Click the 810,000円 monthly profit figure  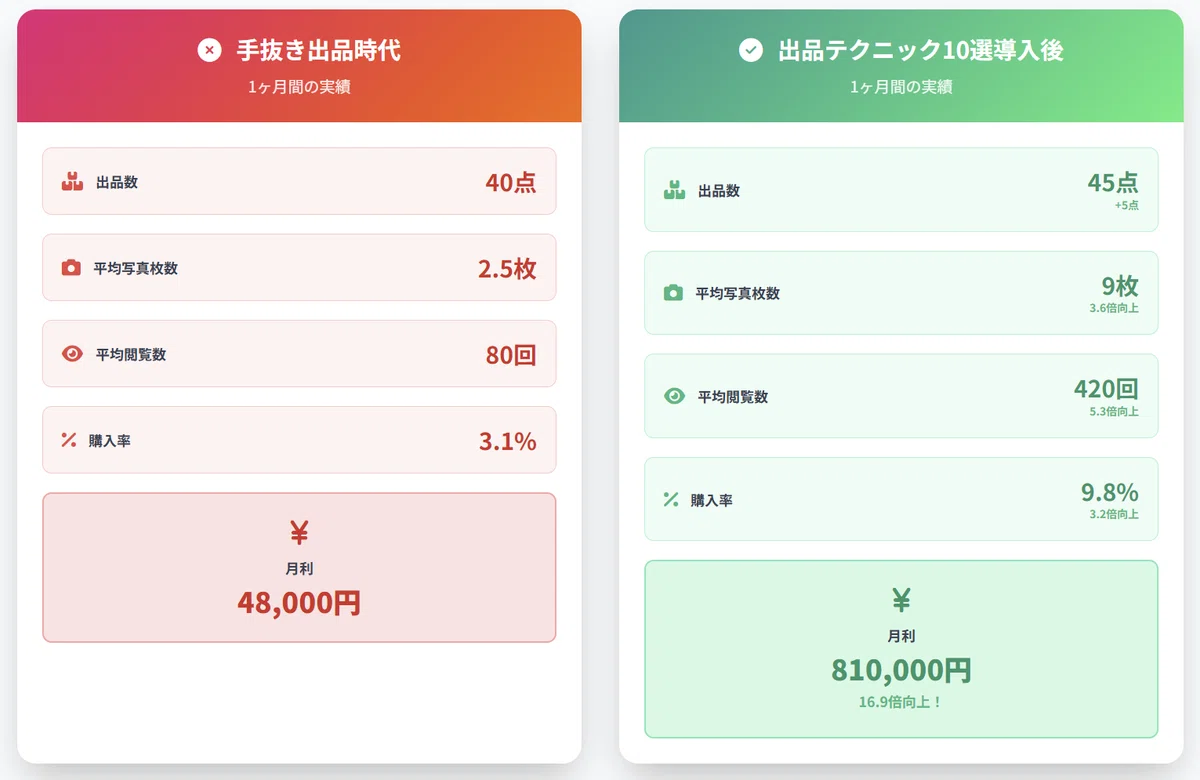pos(901,670)
